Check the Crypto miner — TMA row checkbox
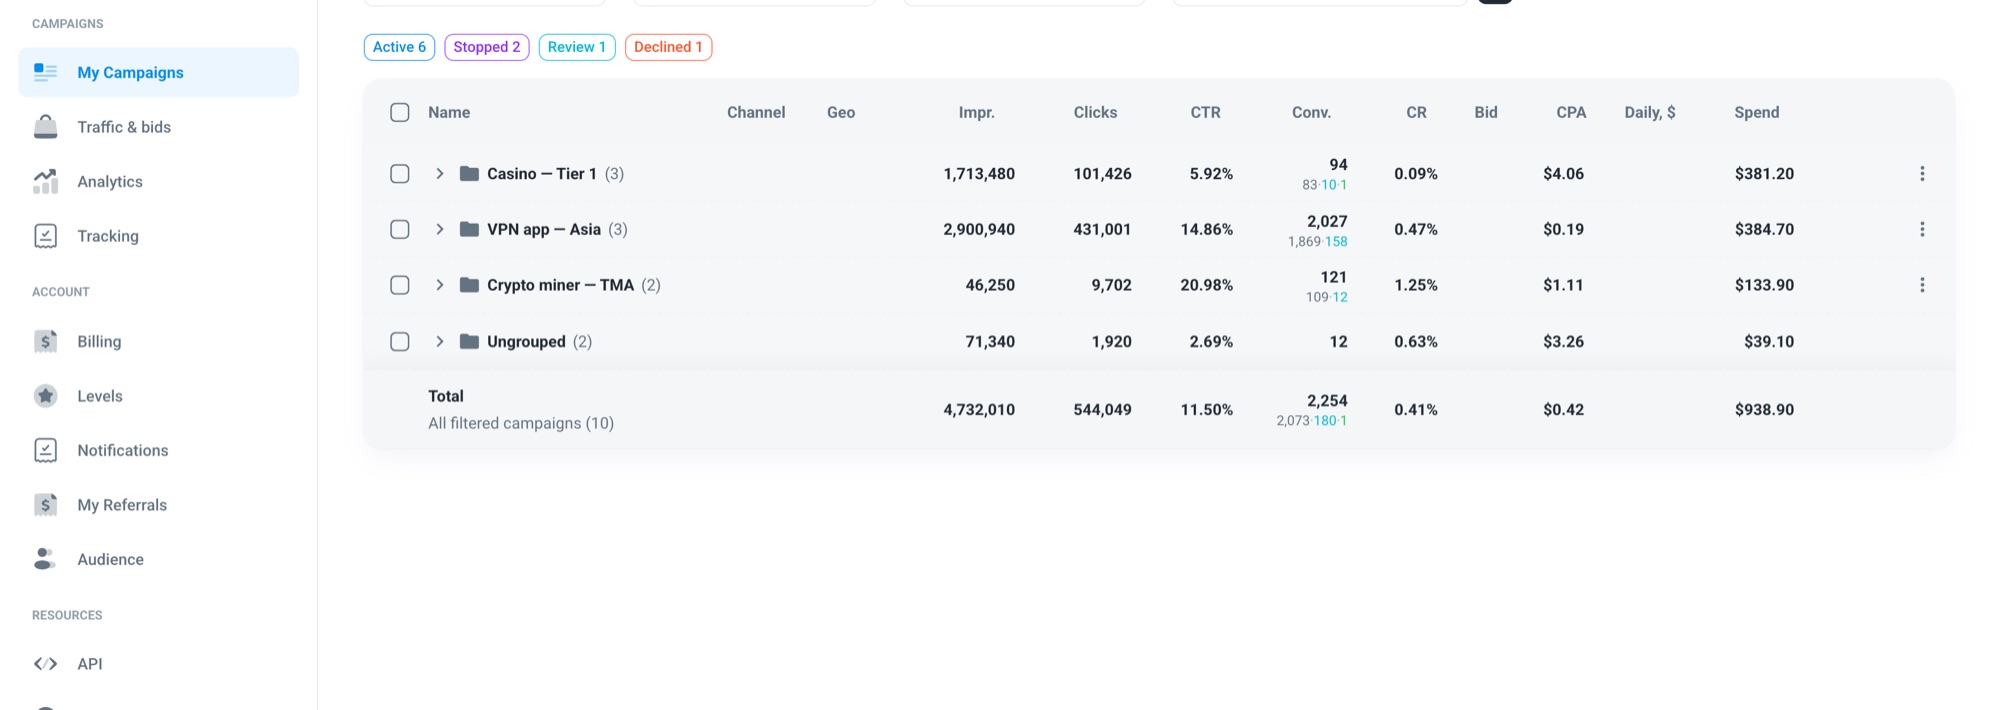Image resolution: width=2000 pixels, height=710 pixels. point(400,285)
